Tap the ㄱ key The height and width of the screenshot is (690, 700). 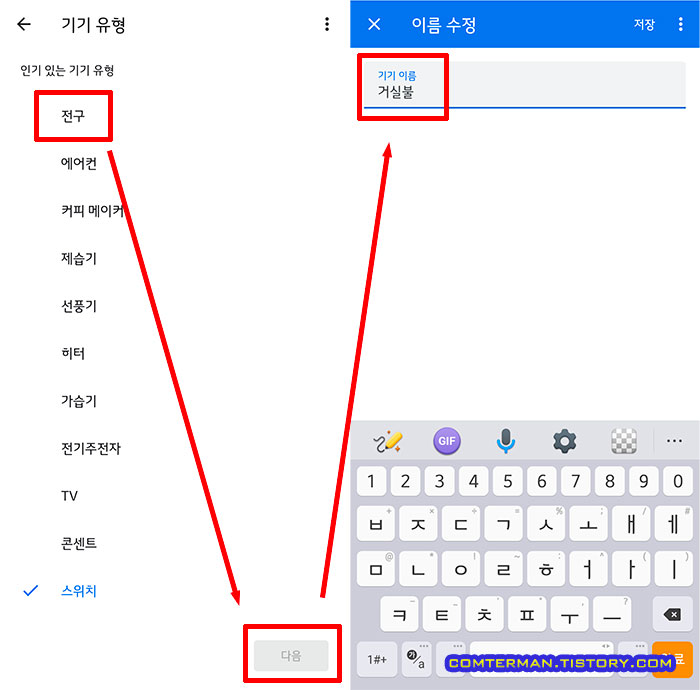pyautogui.click(x=504, y=524)
